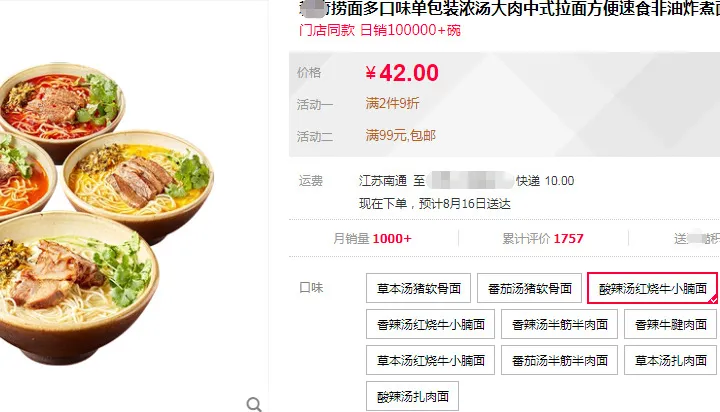Open the 累计评价 1757 reviews link

(x=543, y=238)
